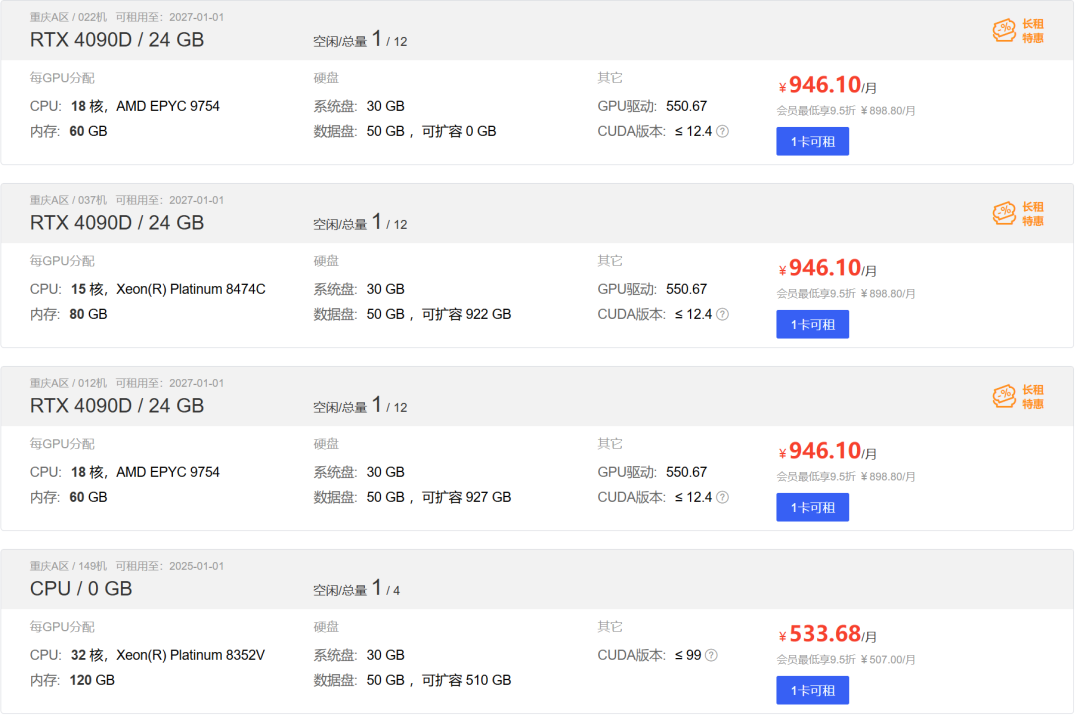This screenshot has width=1080, height=720.
Task: Select the 重庆A区 / 037机 card header
Action: click(537, 213)
